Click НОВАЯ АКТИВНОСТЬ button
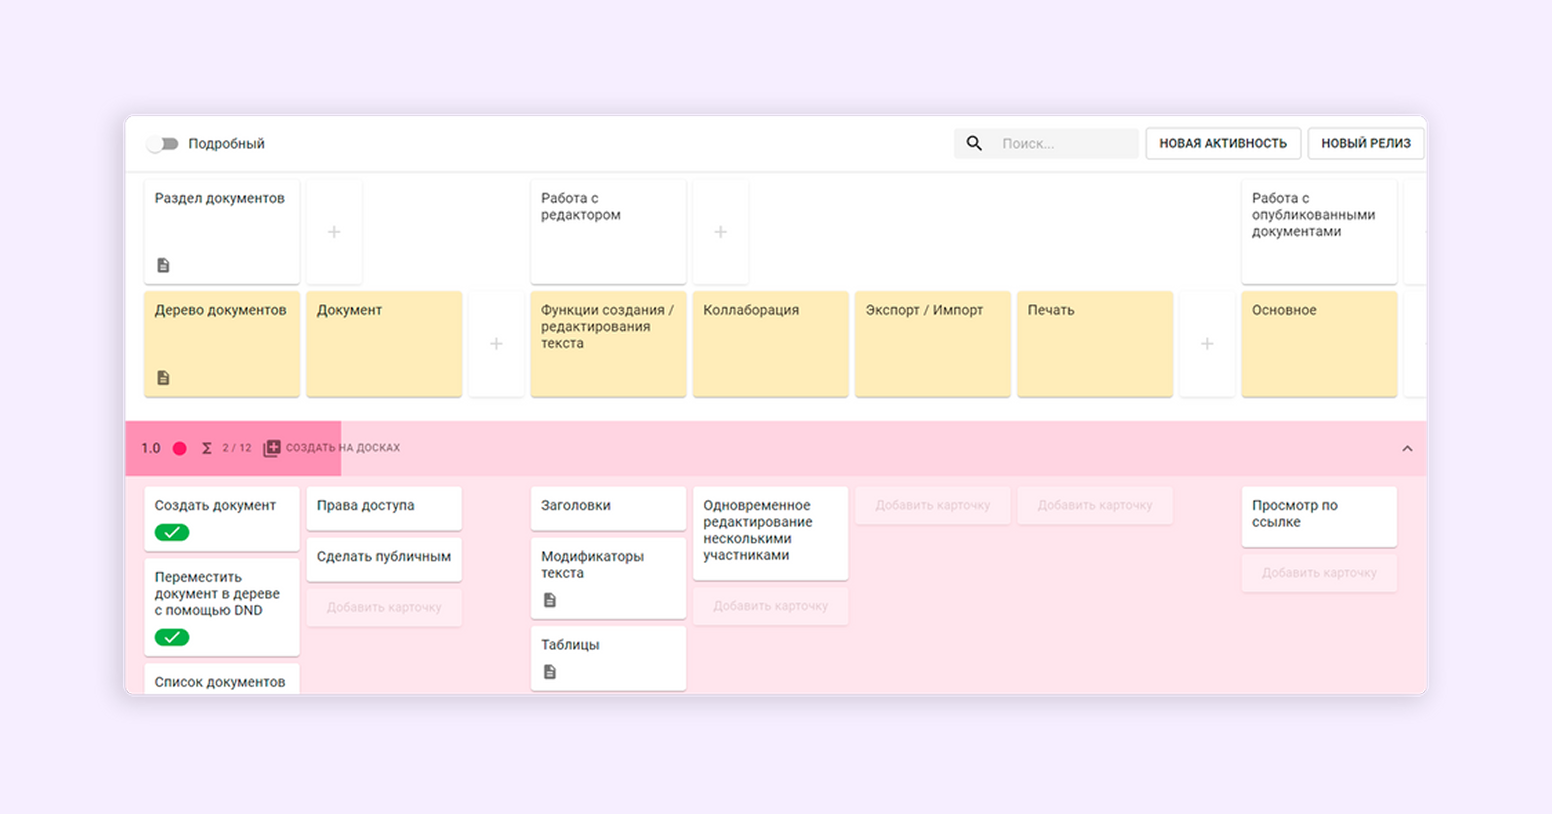The height and width of the screenshot is (814, 1552). [1223, 143]
